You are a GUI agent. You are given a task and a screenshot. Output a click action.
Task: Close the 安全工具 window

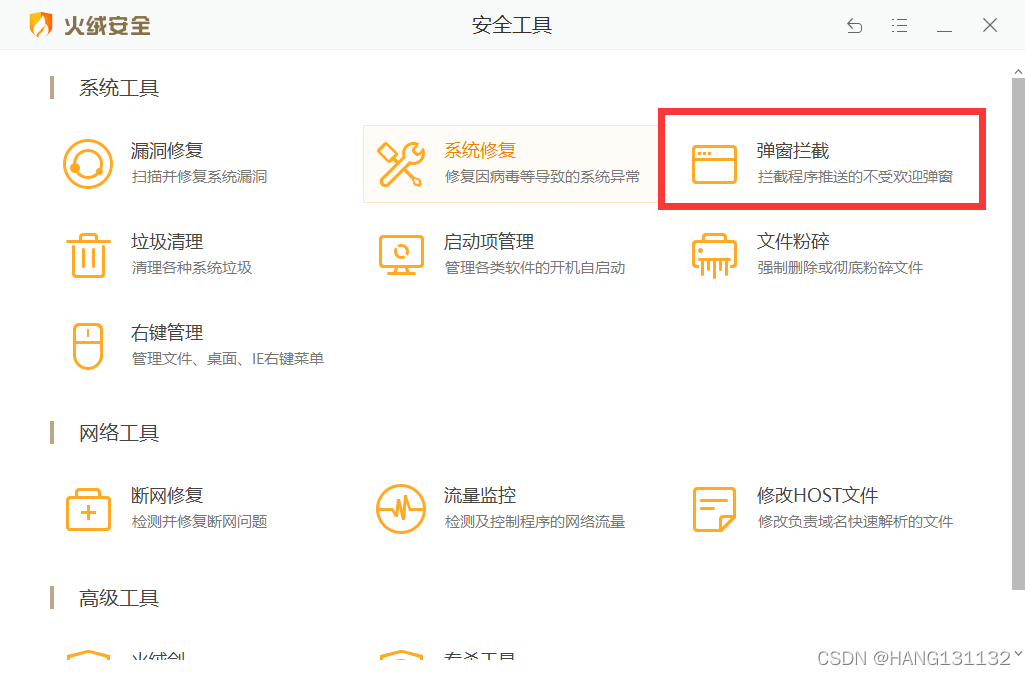click(990, 25)
